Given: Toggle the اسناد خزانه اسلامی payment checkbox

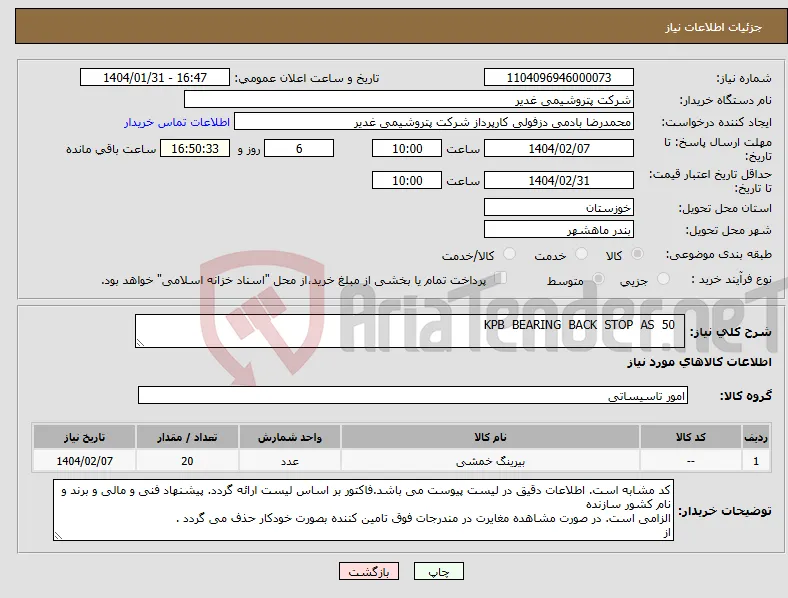Looking at the screenshot, I should coord(500,278).
